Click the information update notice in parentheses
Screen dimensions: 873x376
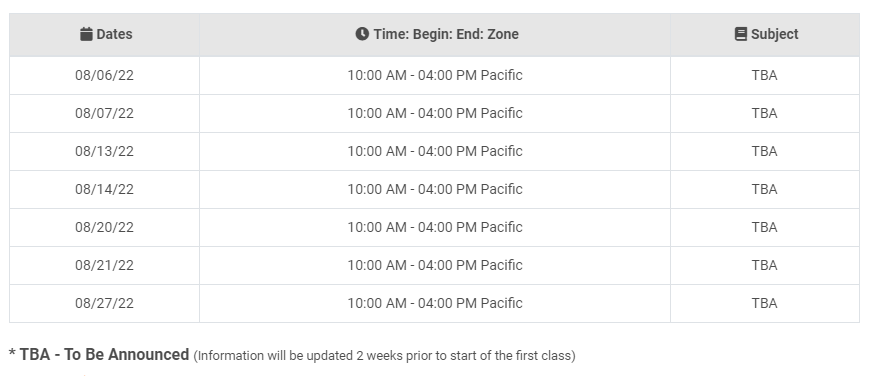point(384,356)
